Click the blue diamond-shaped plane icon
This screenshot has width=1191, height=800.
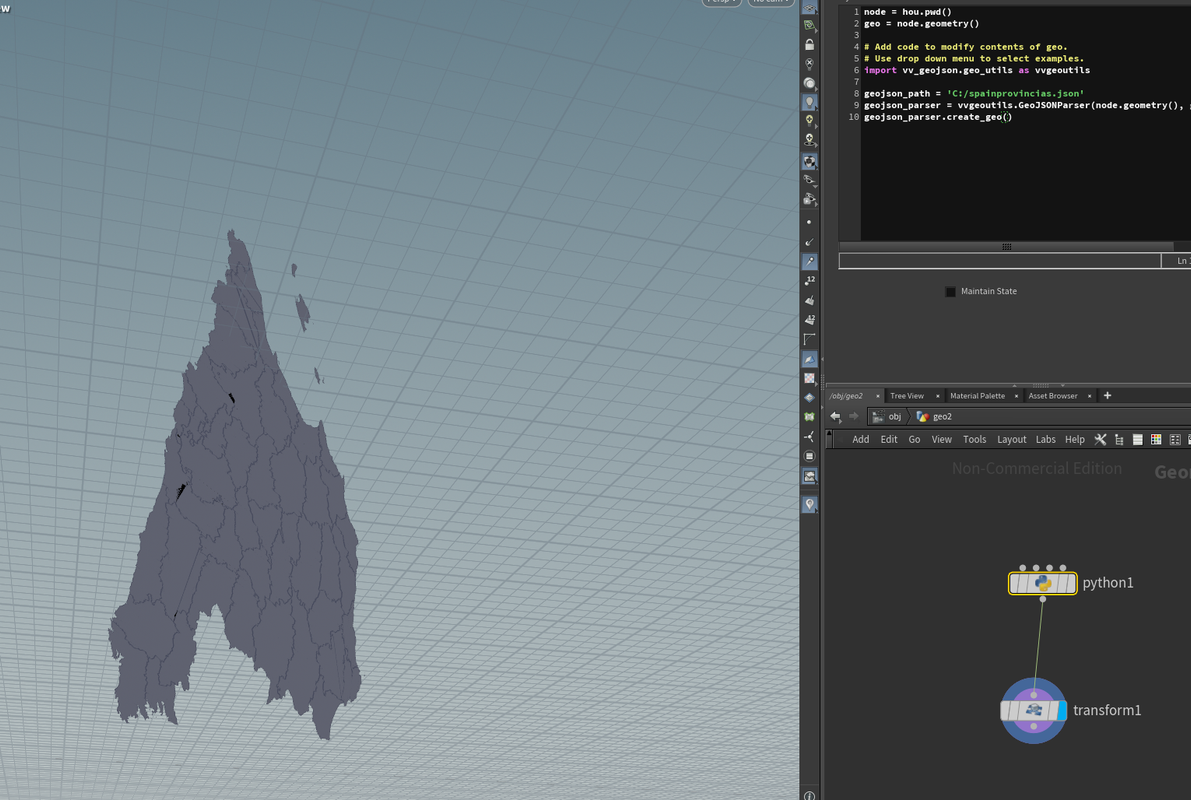[810, 397]
